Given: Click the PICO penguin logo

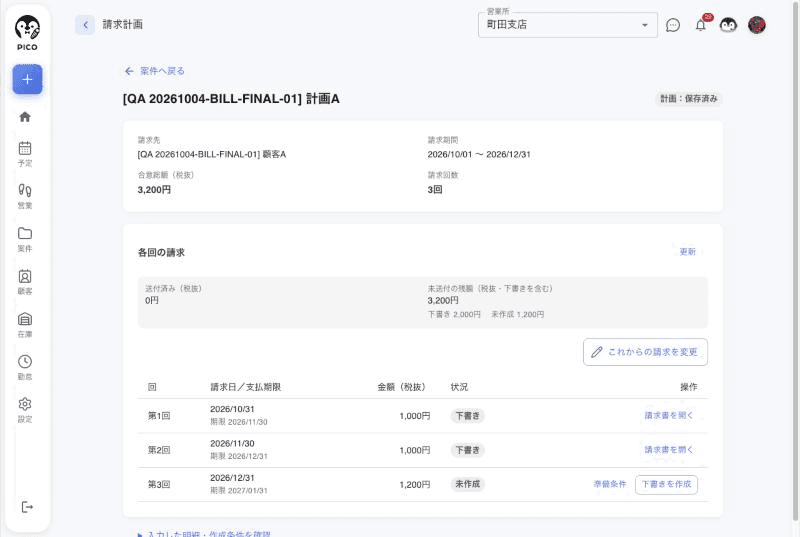Looking at the screenshot, I should [x=27, y=32].
